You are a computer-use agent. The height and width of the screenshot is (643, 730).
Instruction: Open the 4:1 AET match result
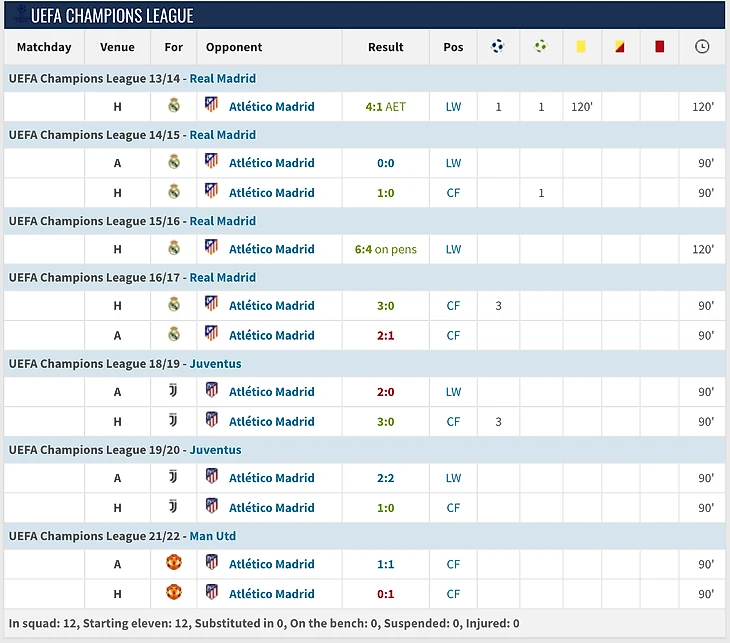tap(385, 107)
